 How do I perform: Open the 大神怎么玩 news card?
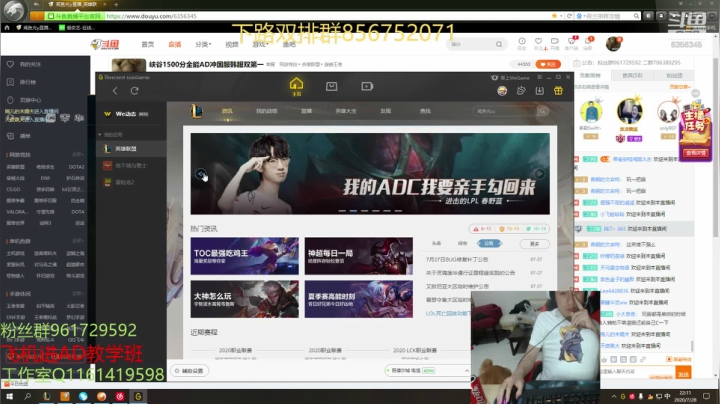pyautogui.click(x=245, y=299)
